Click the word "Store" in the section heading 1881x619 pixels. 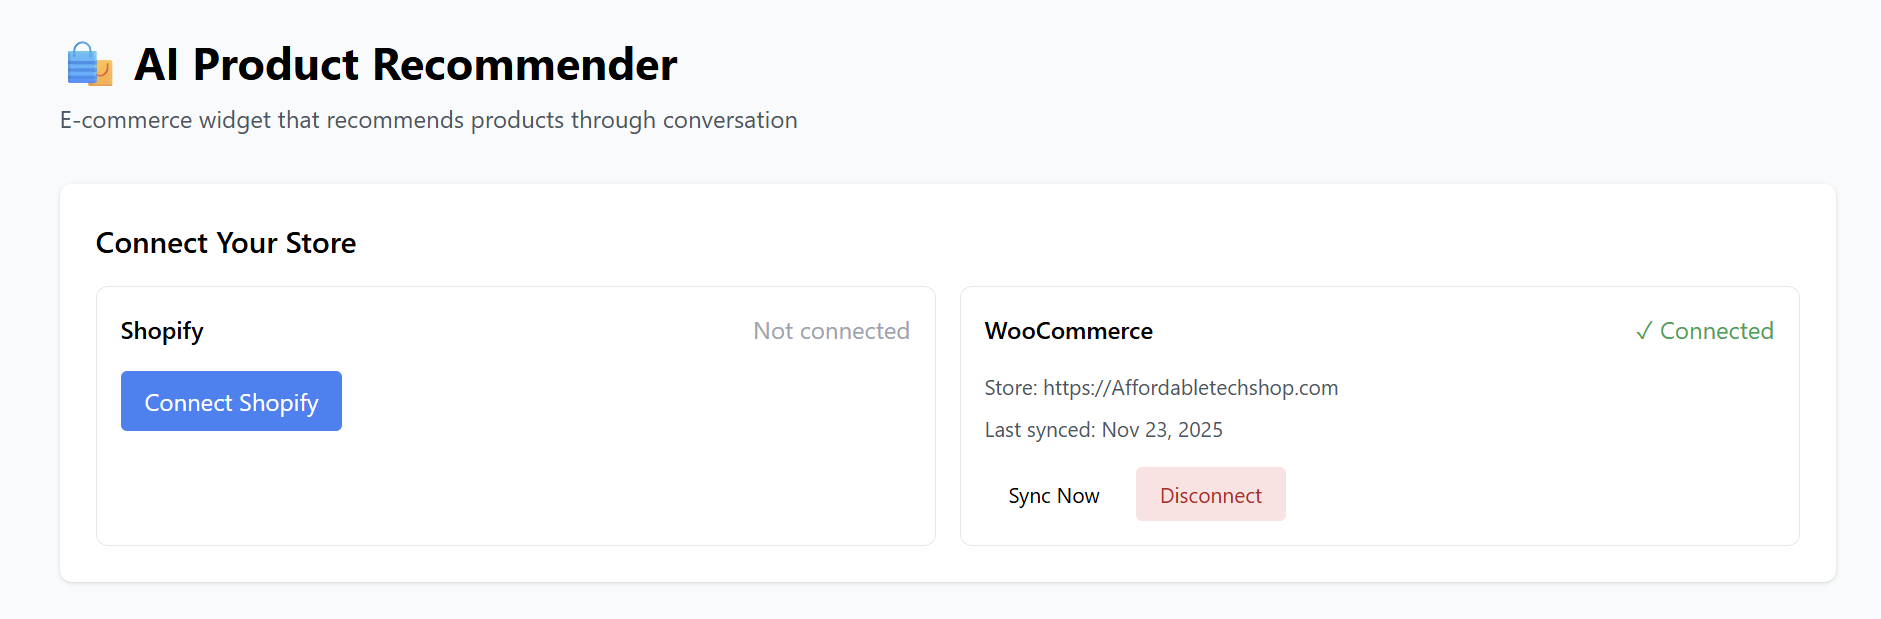pyautogui.click(x=320, y=243)
